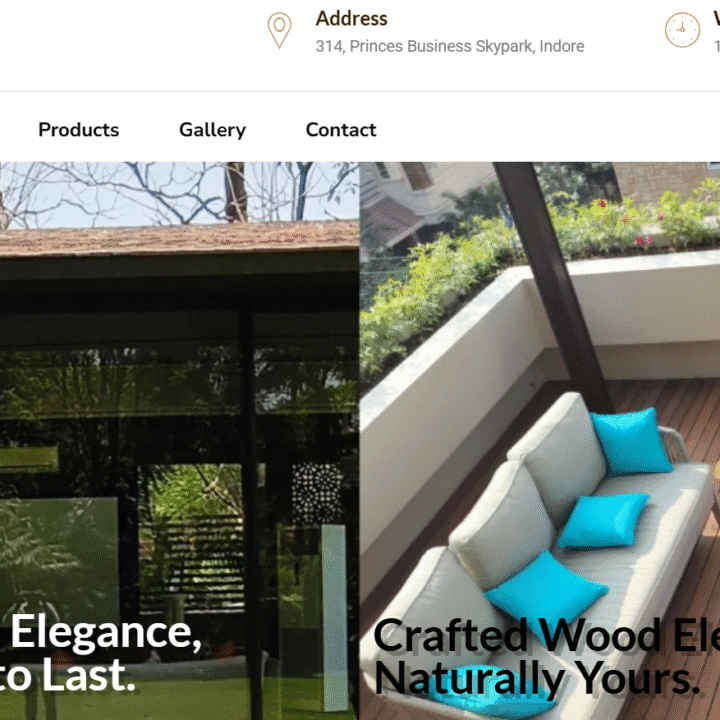Click the 'Elegance,' slide heading
Viewport: 720px width, 720px height.
click(106, 633)
